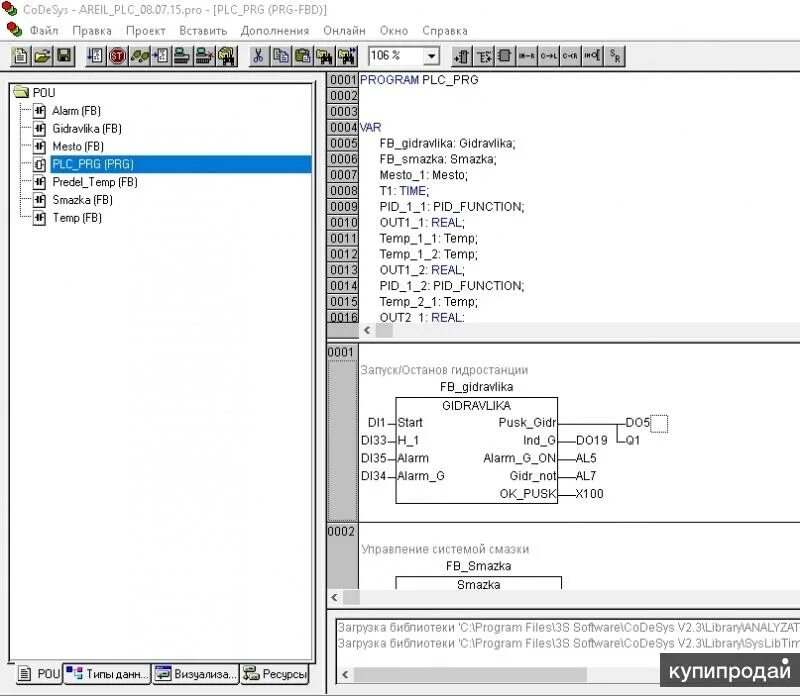Click the X100 output of OK_PUSK
The width and height of the screenshot is (800, 696).
click(x=589, y=494)
